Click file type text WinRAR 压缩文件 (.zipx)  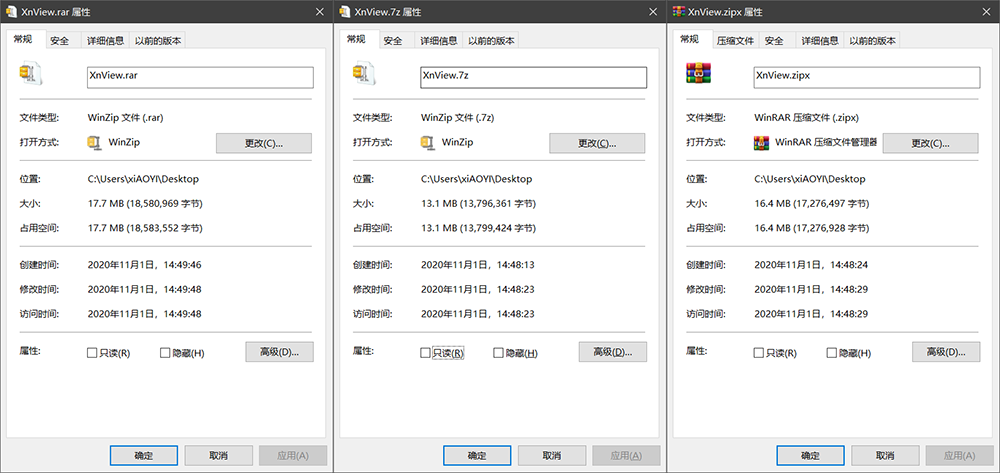(807, 118)
